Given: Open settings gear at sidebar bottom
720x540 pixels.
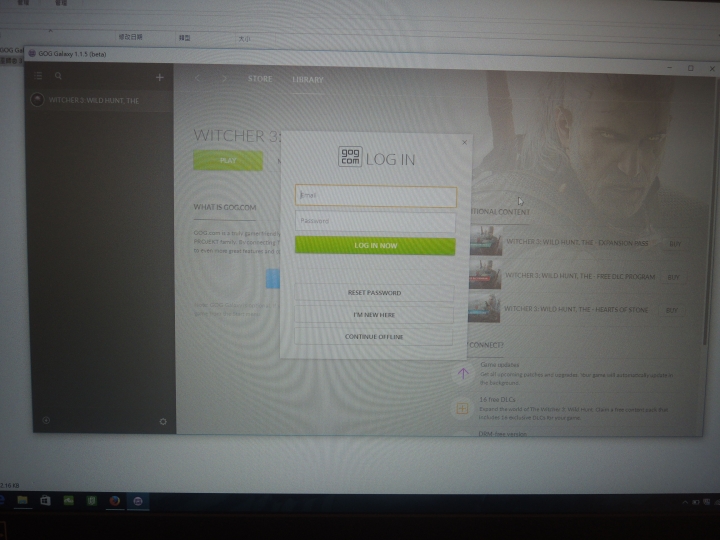Looking at the screenshot, I should (x=163, y=422).
